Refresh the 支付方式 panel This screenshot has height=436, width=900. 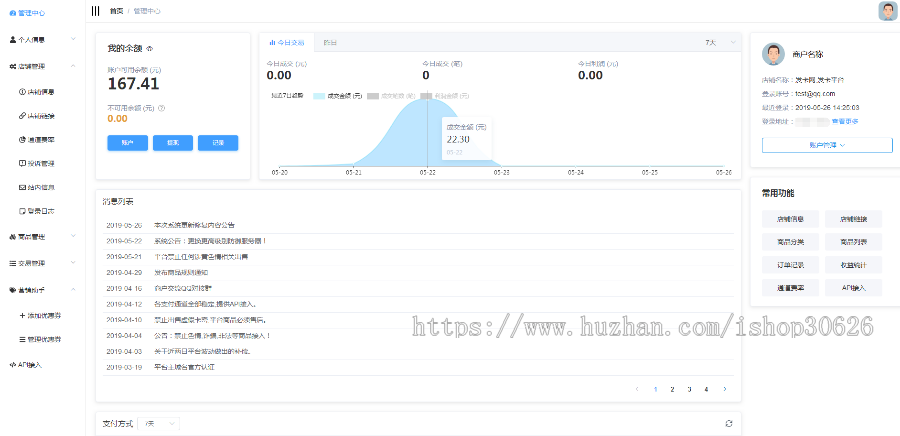[x=728, y=423]
